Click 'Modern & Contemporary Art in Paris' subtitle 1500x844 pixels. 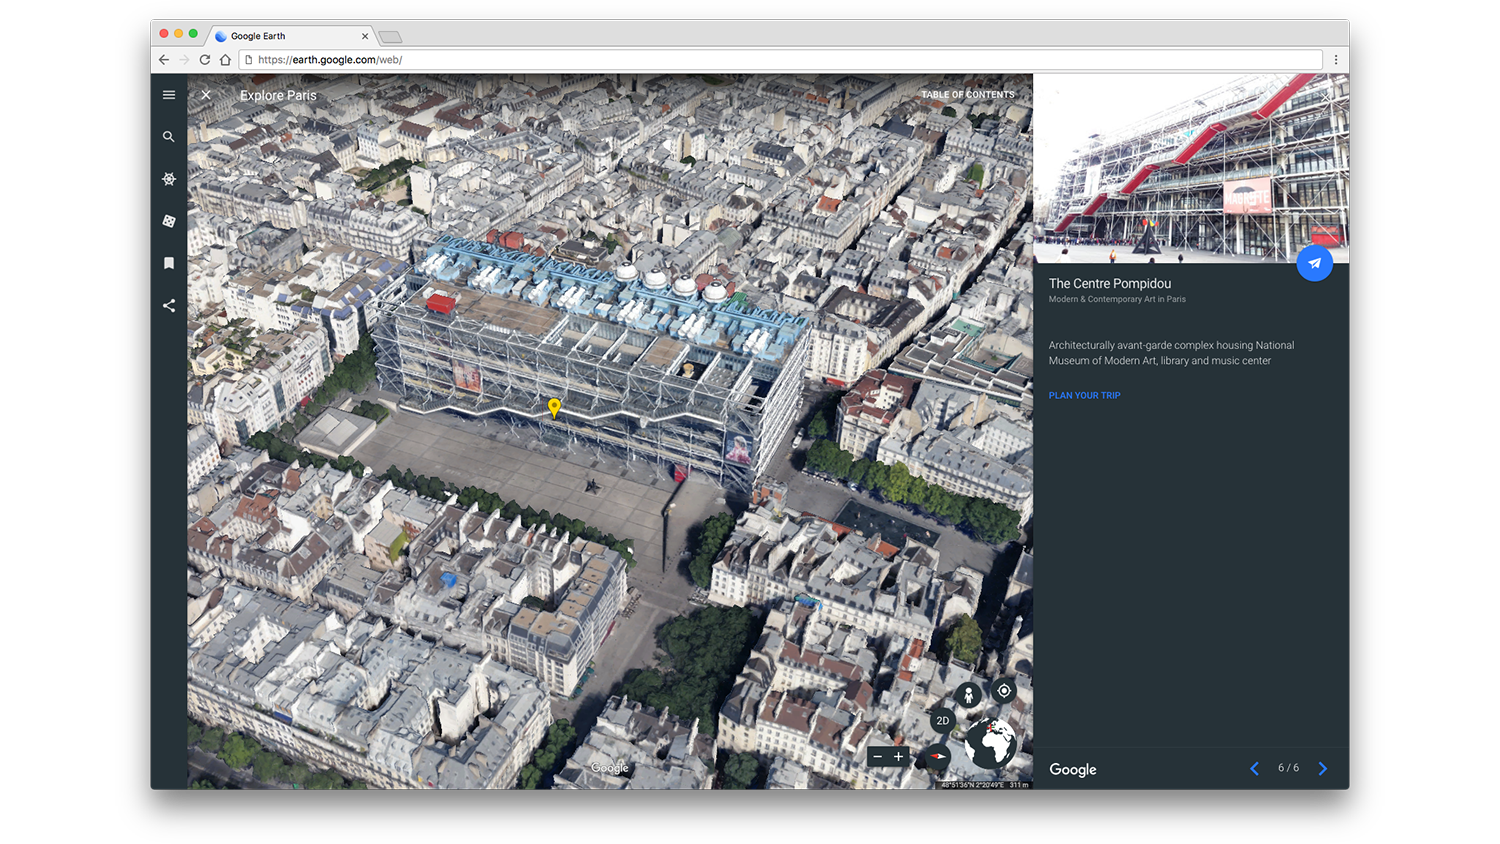(x=1117, y=299)
